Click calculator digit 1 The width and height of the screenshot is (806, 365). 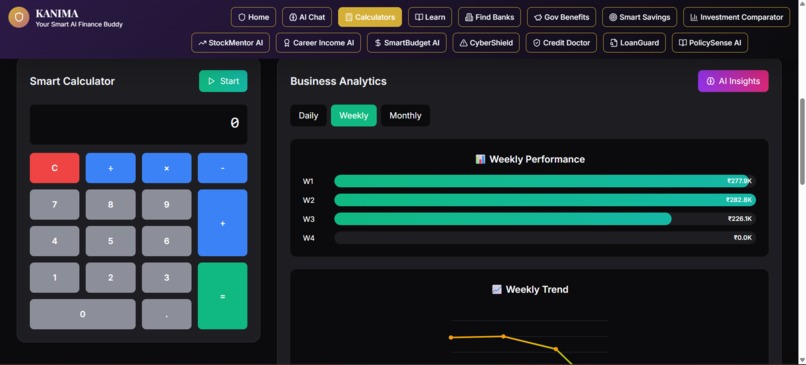(54, 278)
